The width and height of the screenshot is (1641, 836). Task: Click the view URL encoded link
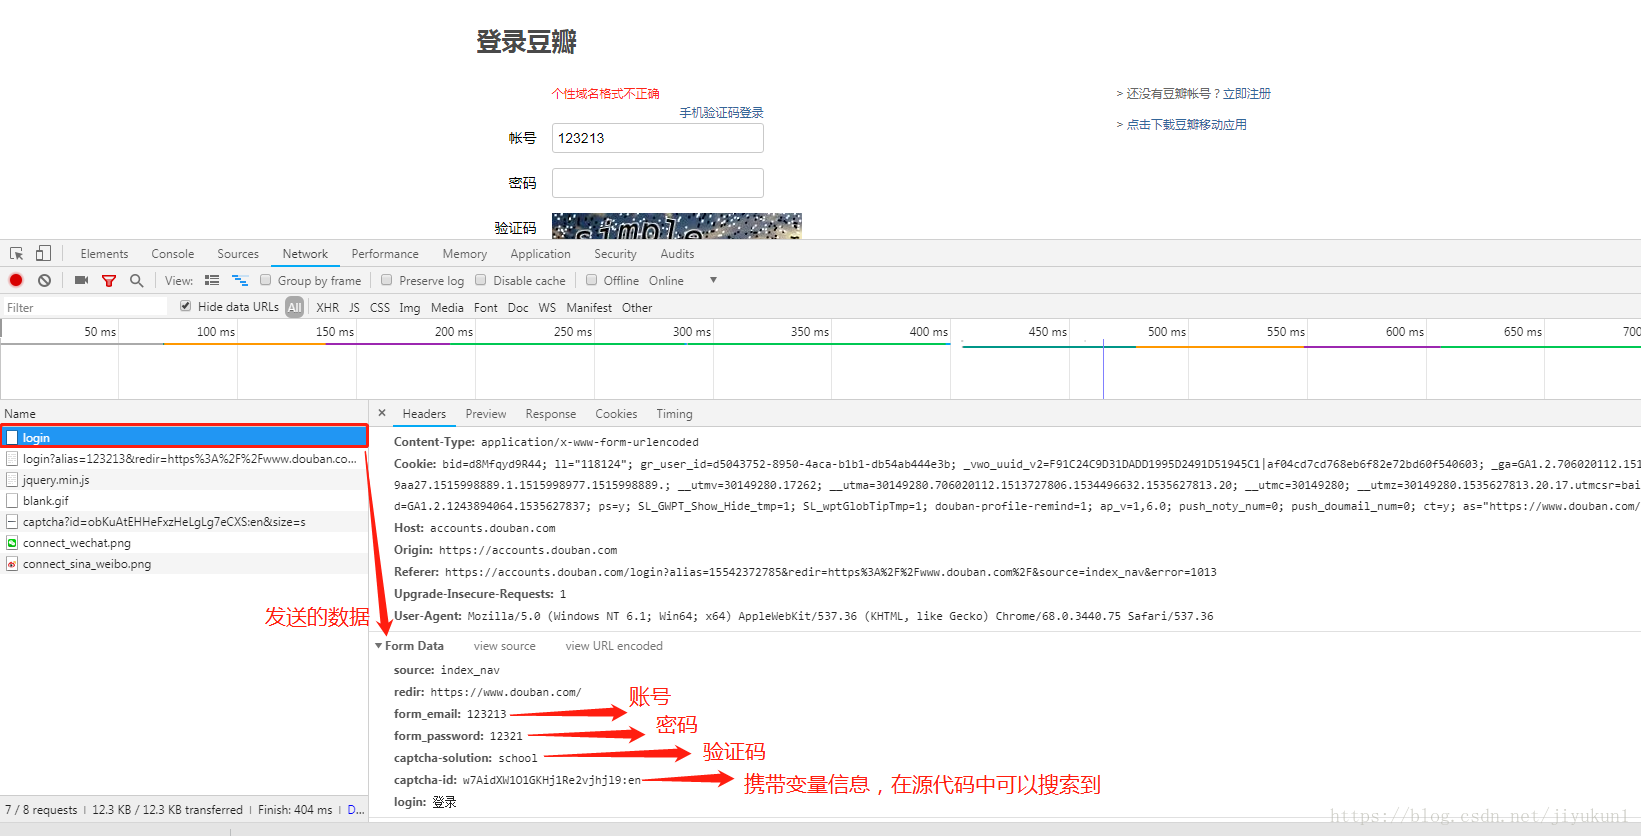click(x=614, y=646)
